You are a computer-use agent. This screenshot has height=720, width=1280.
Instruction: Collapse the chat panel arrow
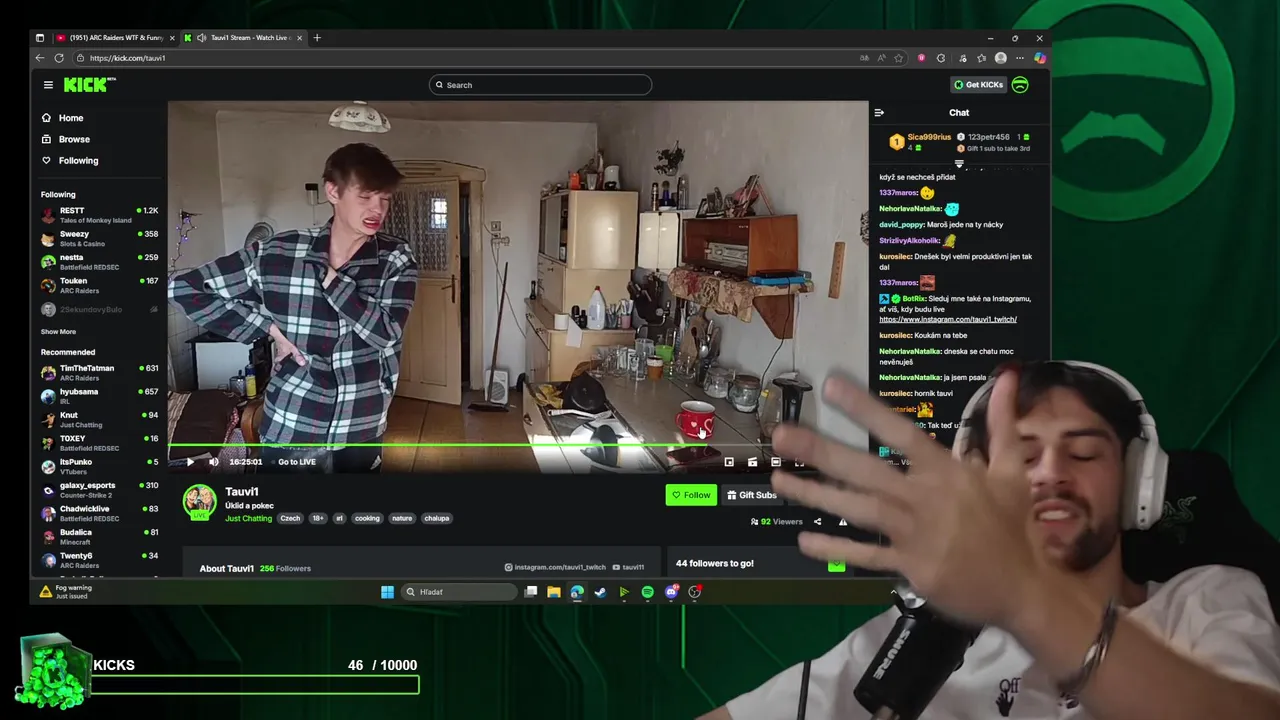tap(879, 113)
